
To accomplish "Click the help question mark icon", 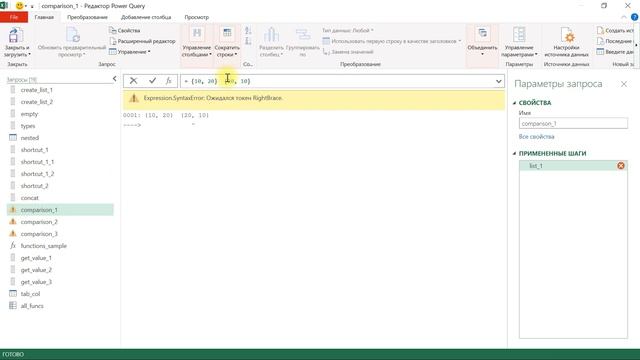I will [635, 17].
